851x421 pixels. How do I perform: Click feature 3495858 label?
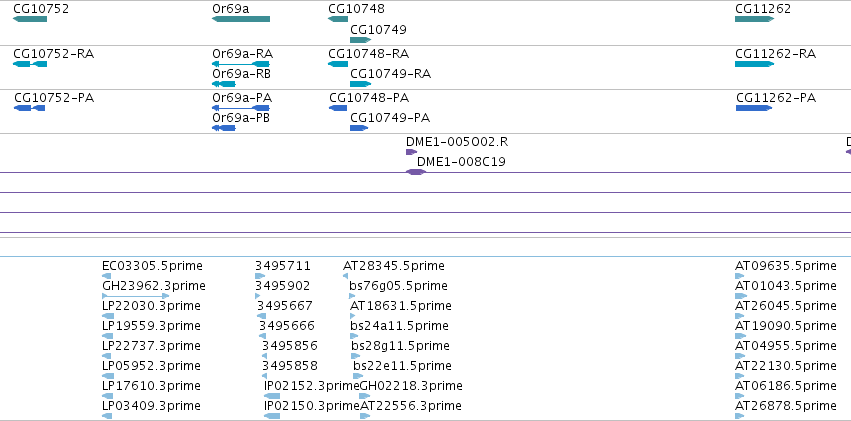[290, 366]
